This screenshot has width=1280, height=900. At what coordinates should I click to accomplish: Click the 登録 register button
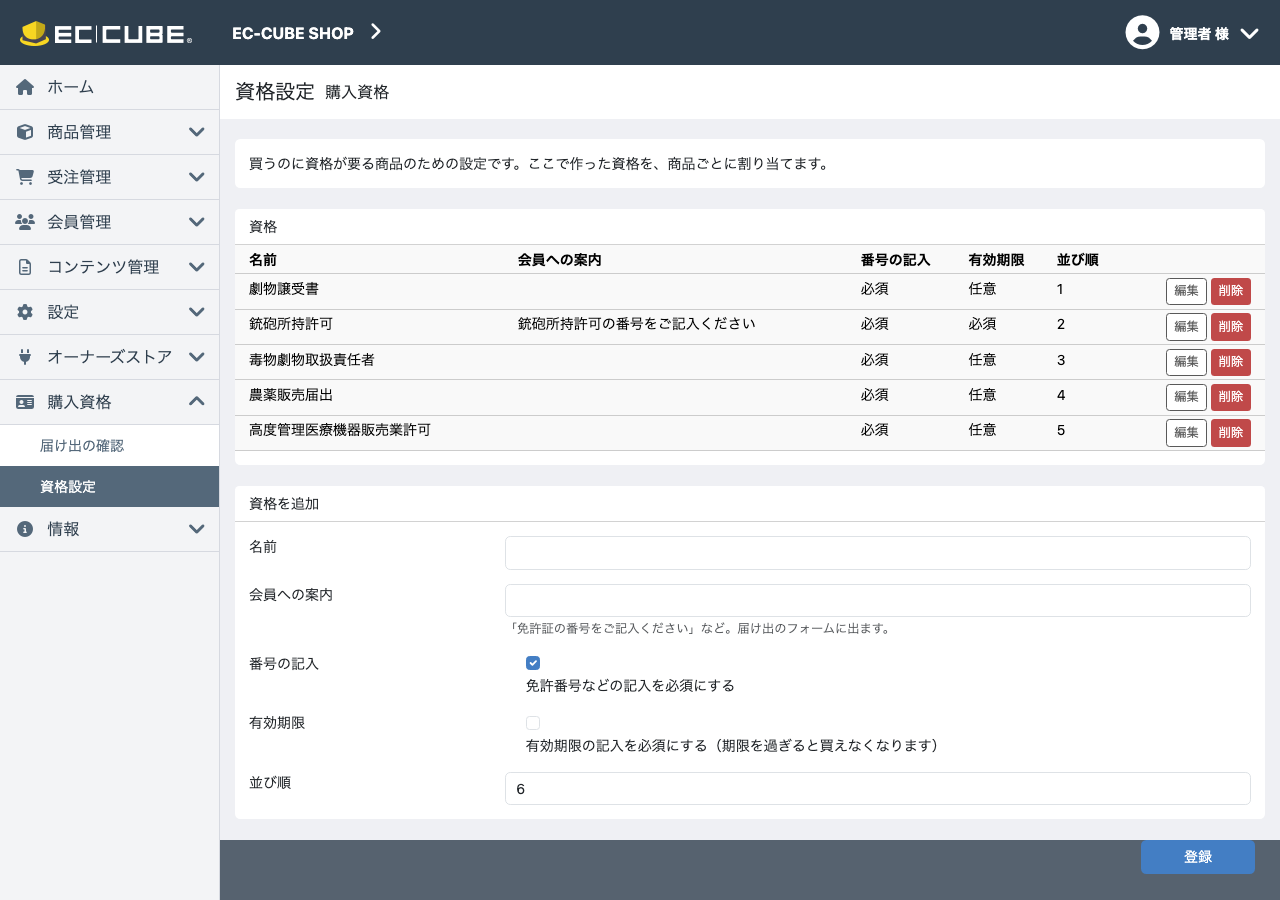(x=1198, y=857)
